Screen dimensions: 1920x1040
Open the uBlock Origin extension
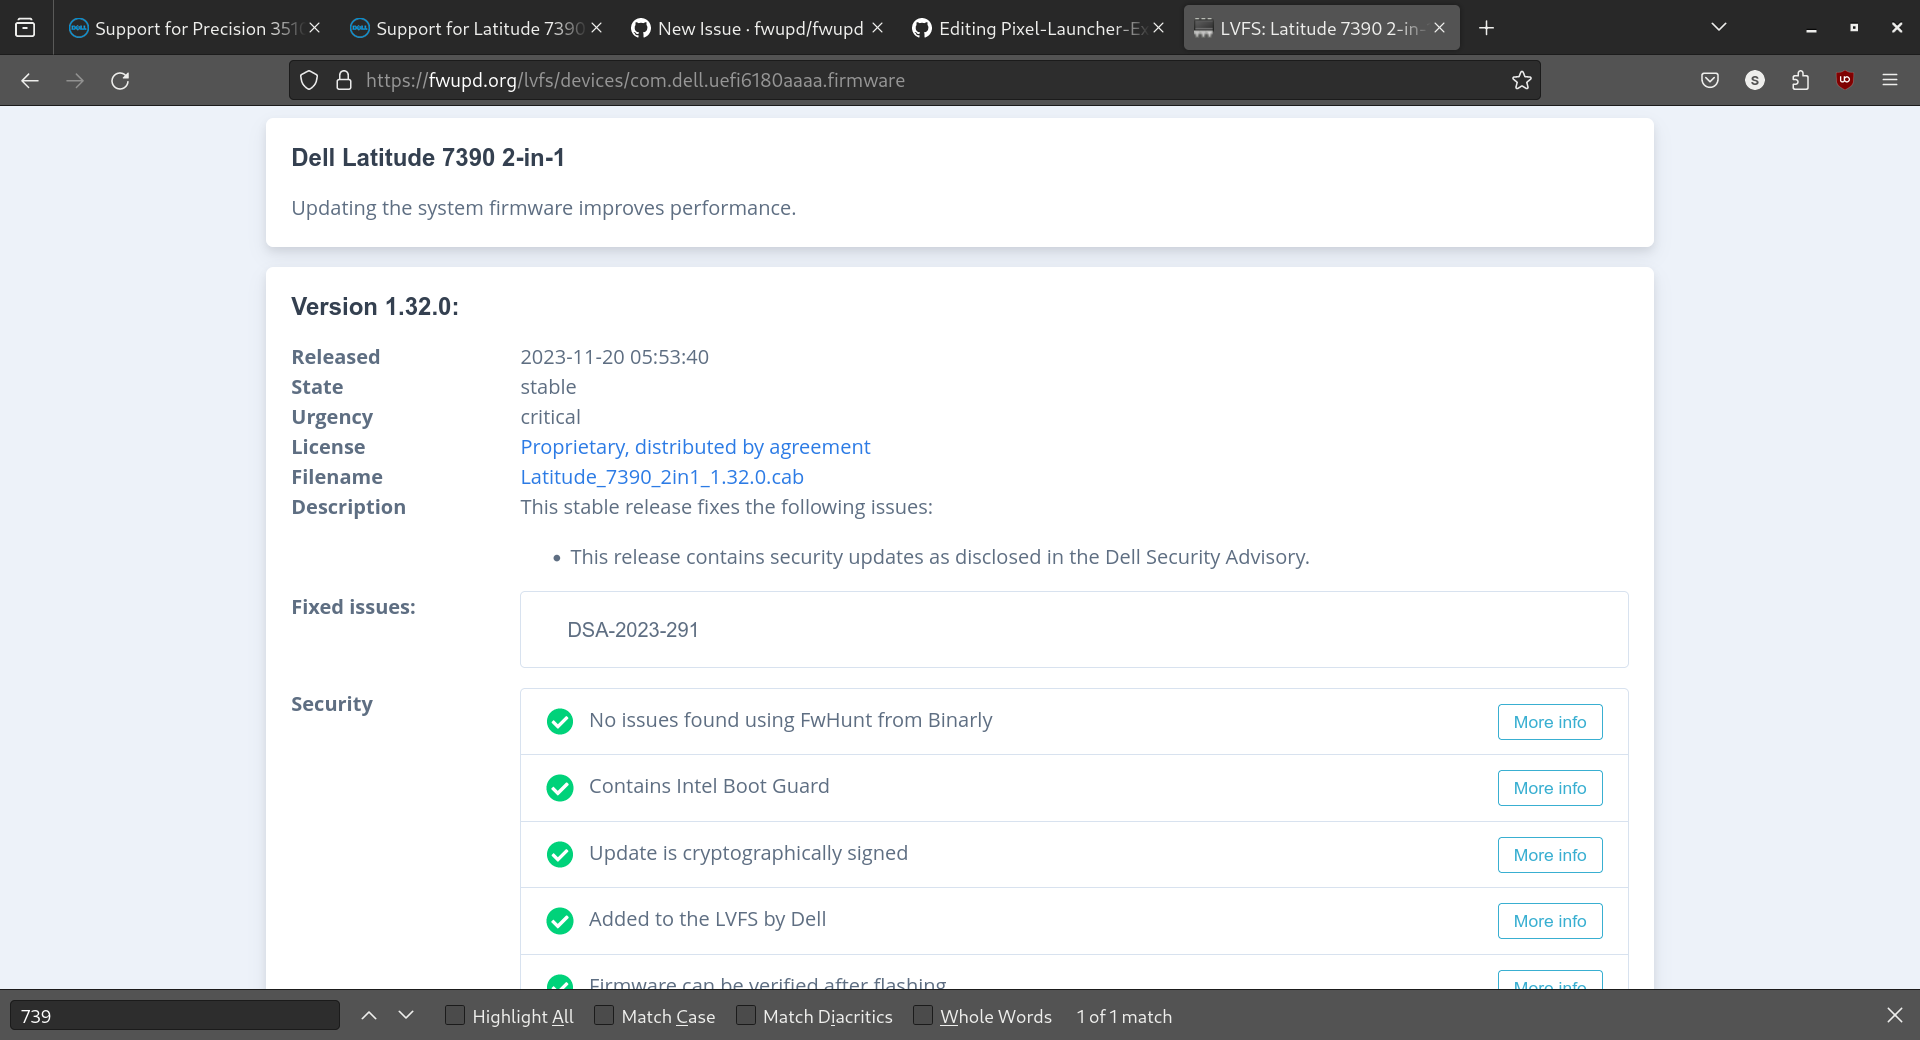coord(1845,80)
